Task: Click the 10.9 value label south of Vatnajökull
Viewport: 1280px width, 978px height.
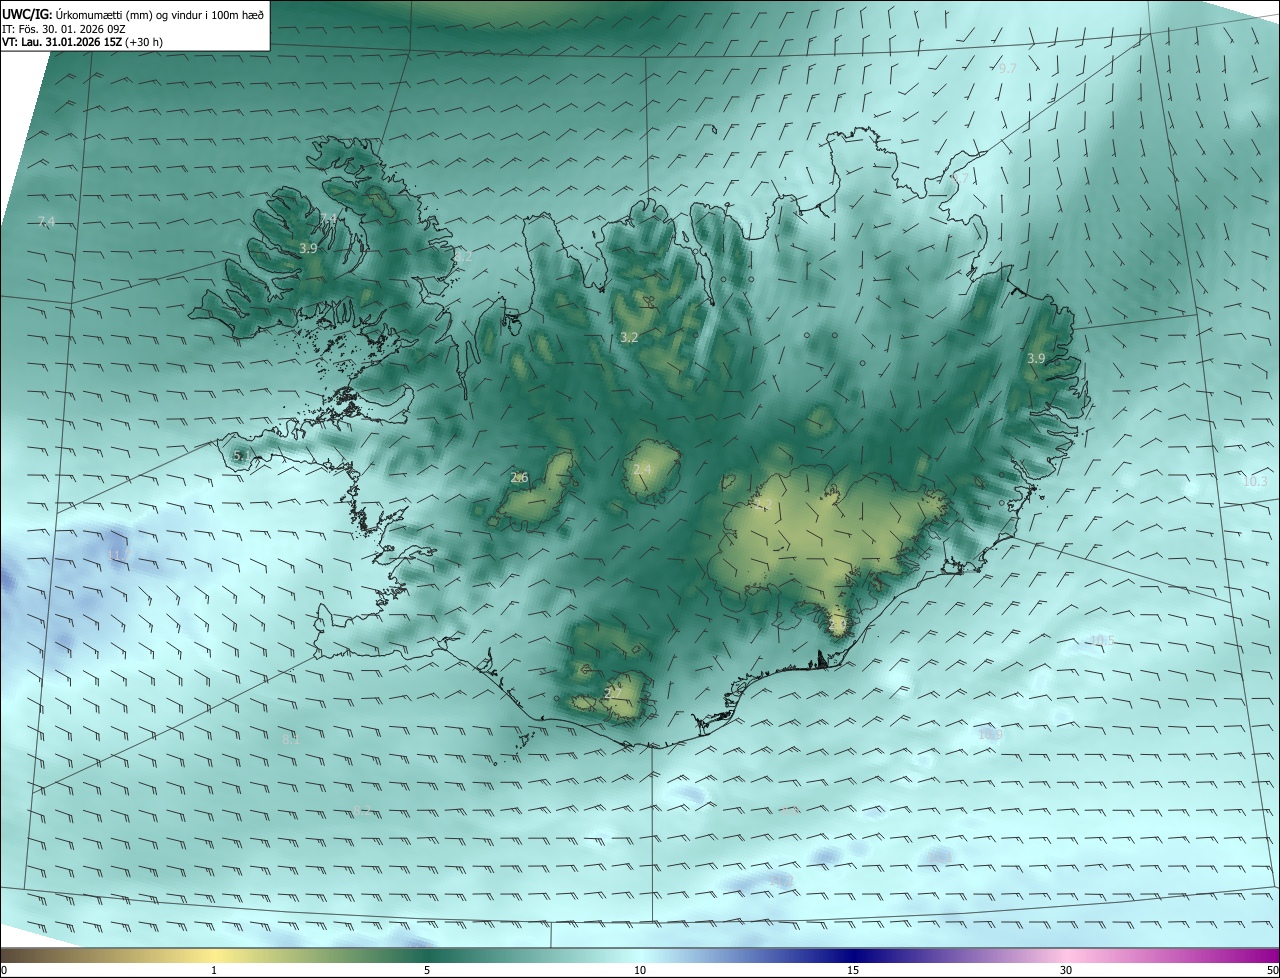Action: coord(990,735)
